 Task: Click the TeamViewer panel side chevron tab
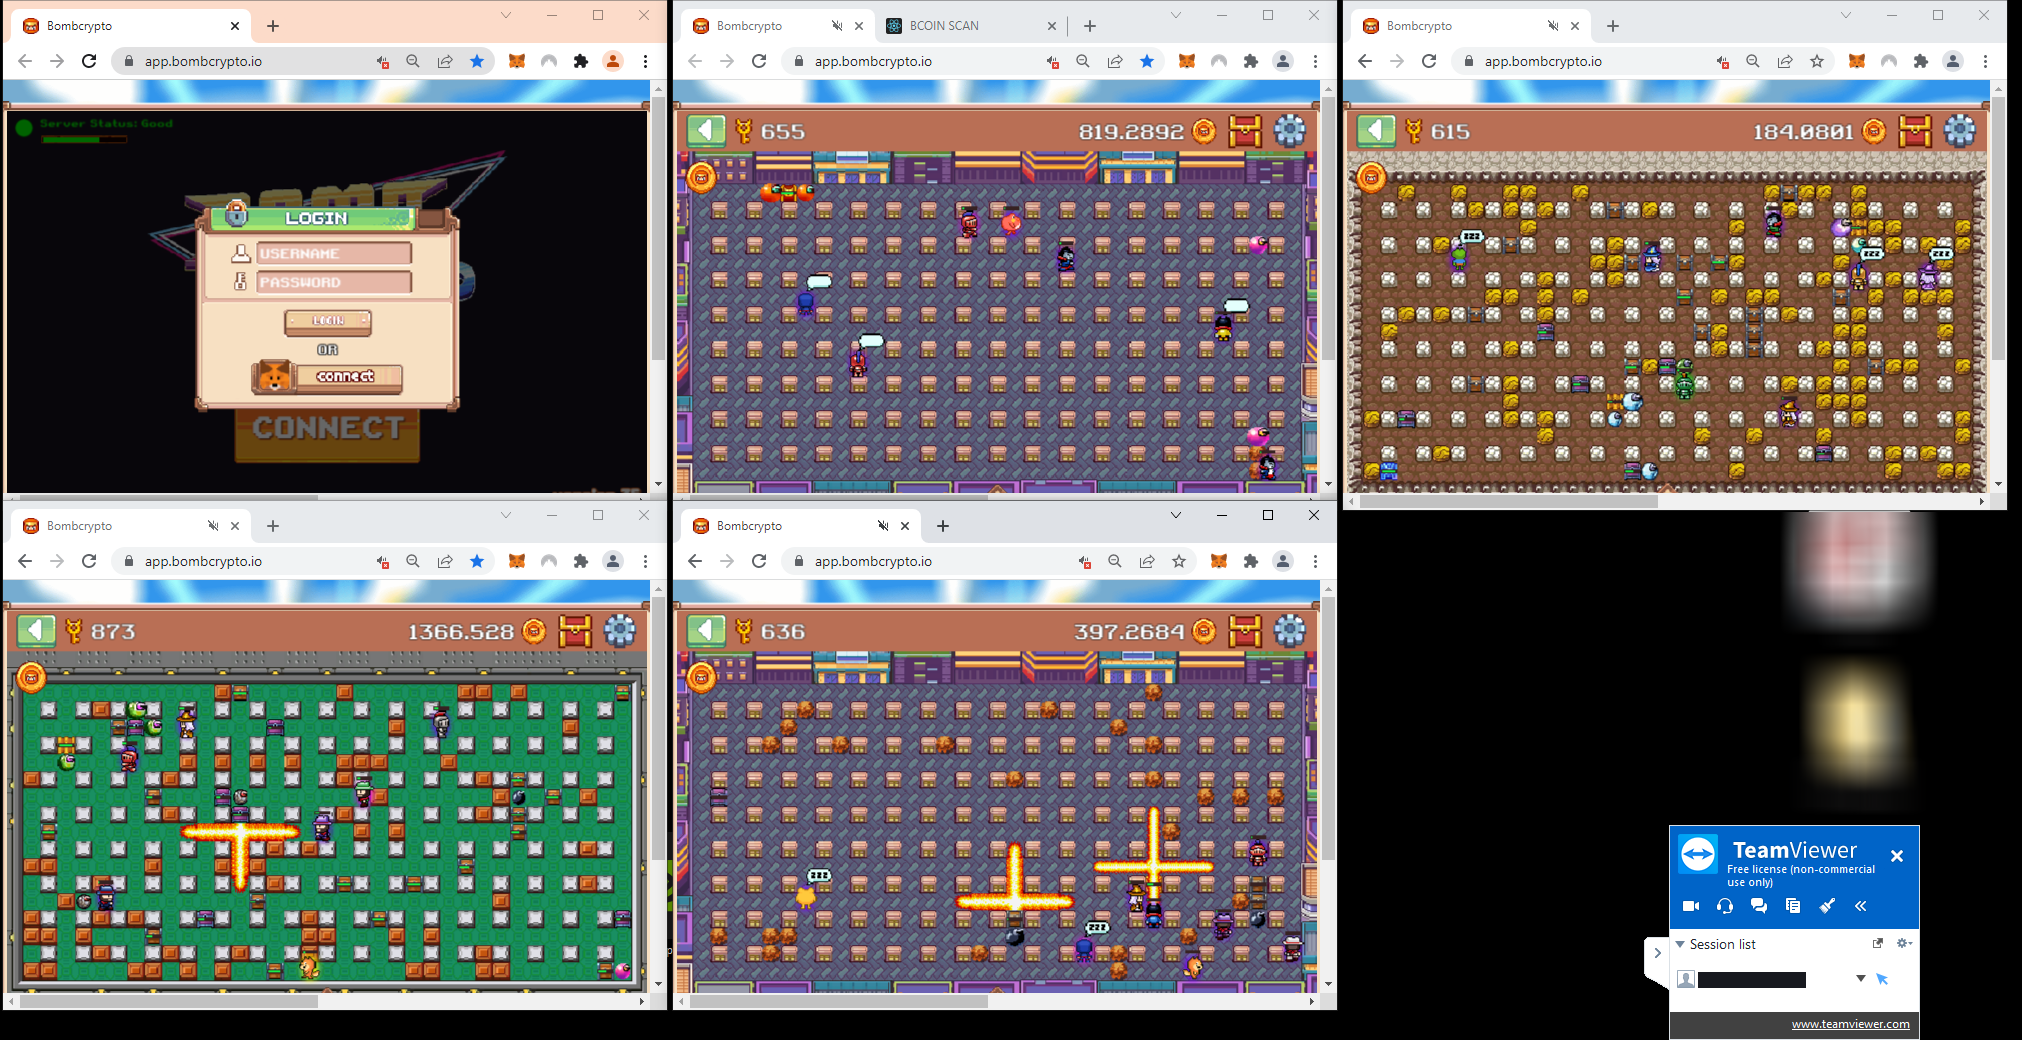coord(1657,953)
